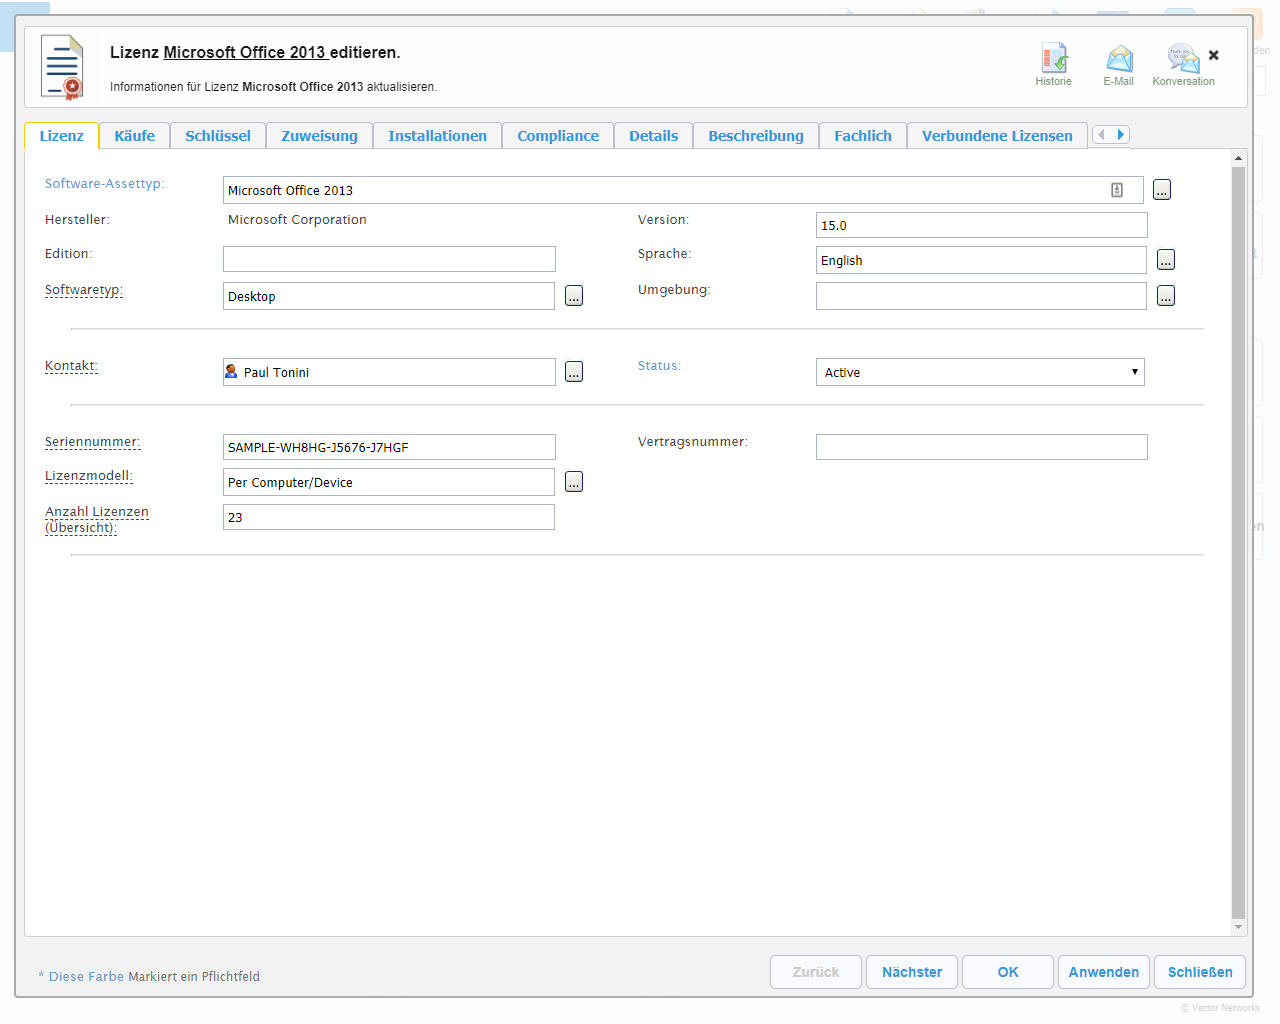Open the Schlüssel tab
Screen dimensions: 1280x1024
[218, 136]
